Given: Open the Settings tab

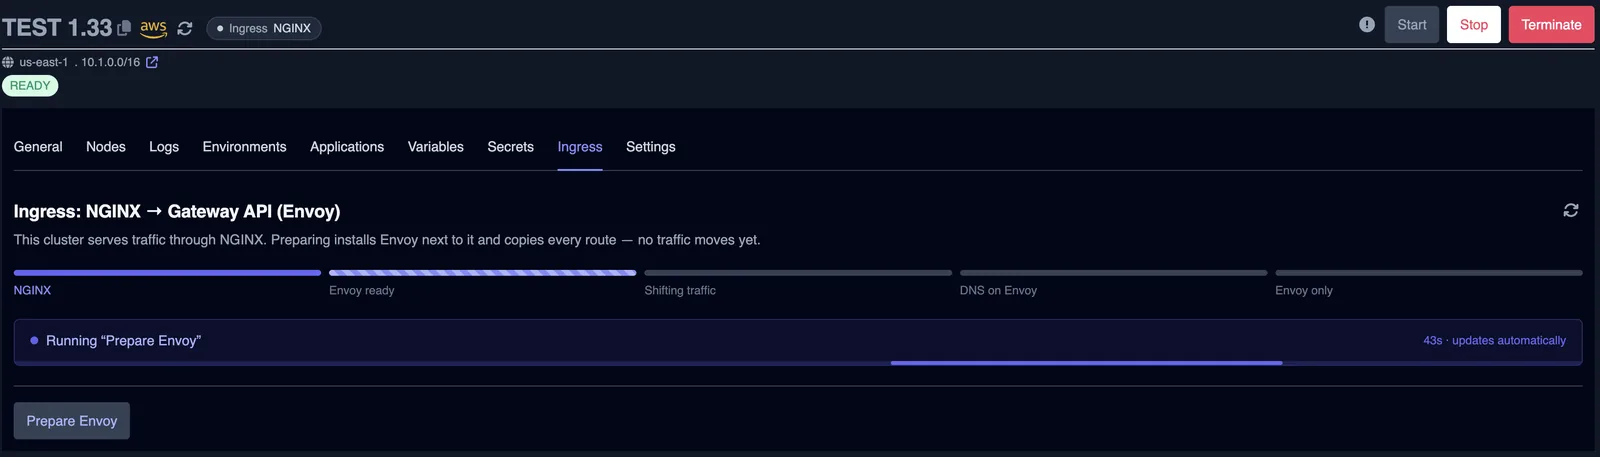Looking at the screenshot, I should coord(651,147).
